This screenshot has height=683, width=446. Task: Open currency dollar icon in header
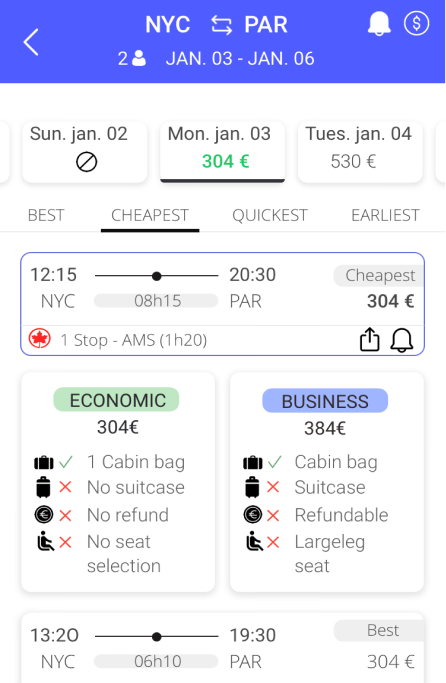pyautogui.click(x=416, y=23)
